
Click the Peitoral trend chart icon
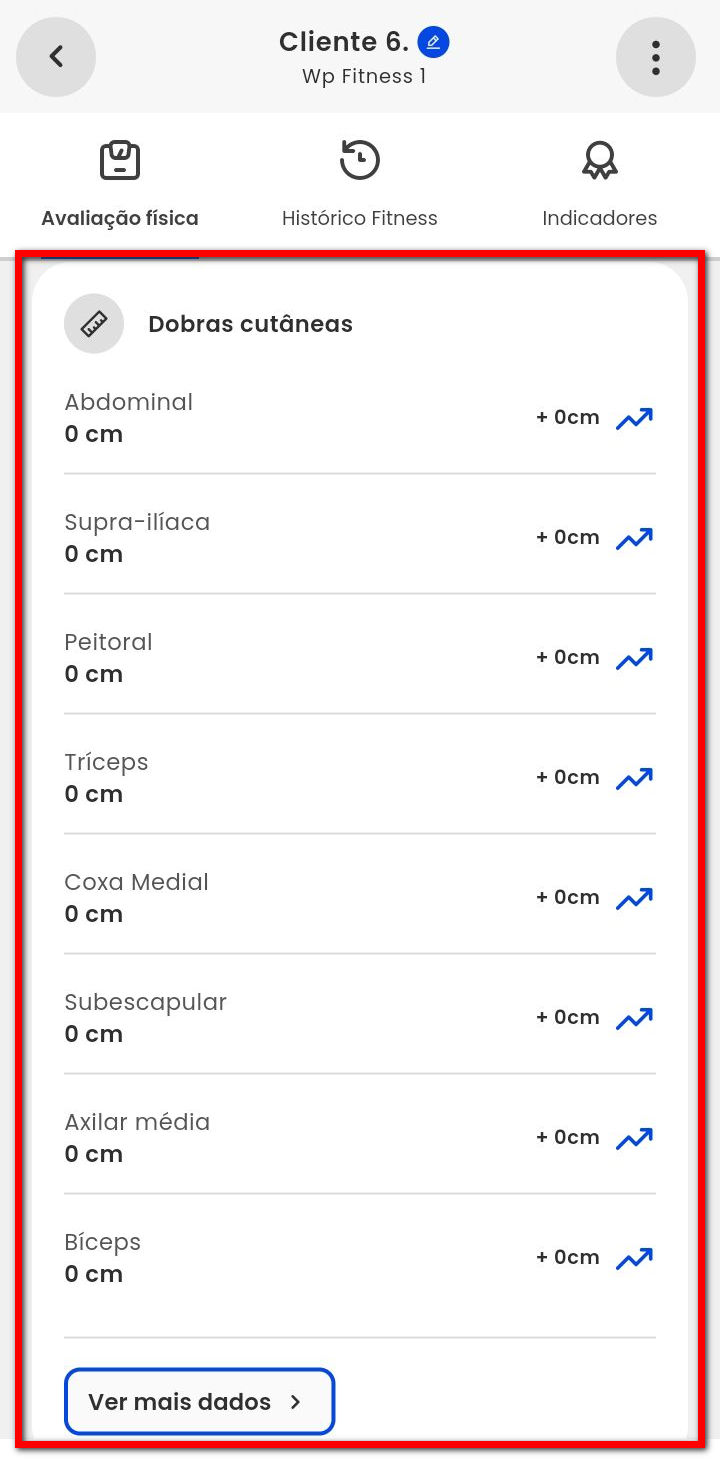click(x=634, y=658)
